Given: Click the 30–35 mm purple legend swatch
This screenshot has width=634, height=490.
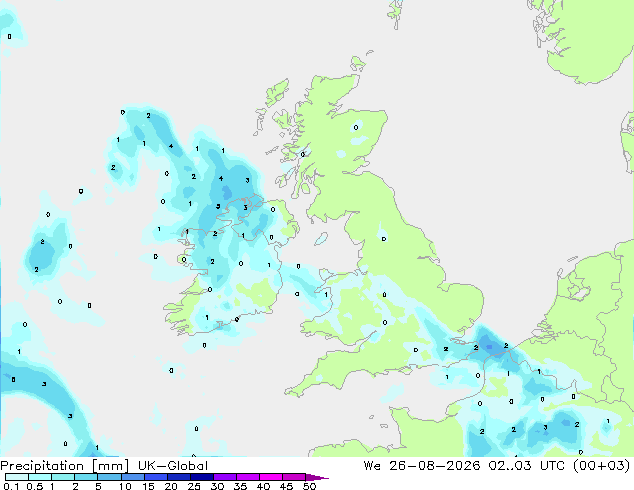Looking at the screenshot, I should point(224,477).
